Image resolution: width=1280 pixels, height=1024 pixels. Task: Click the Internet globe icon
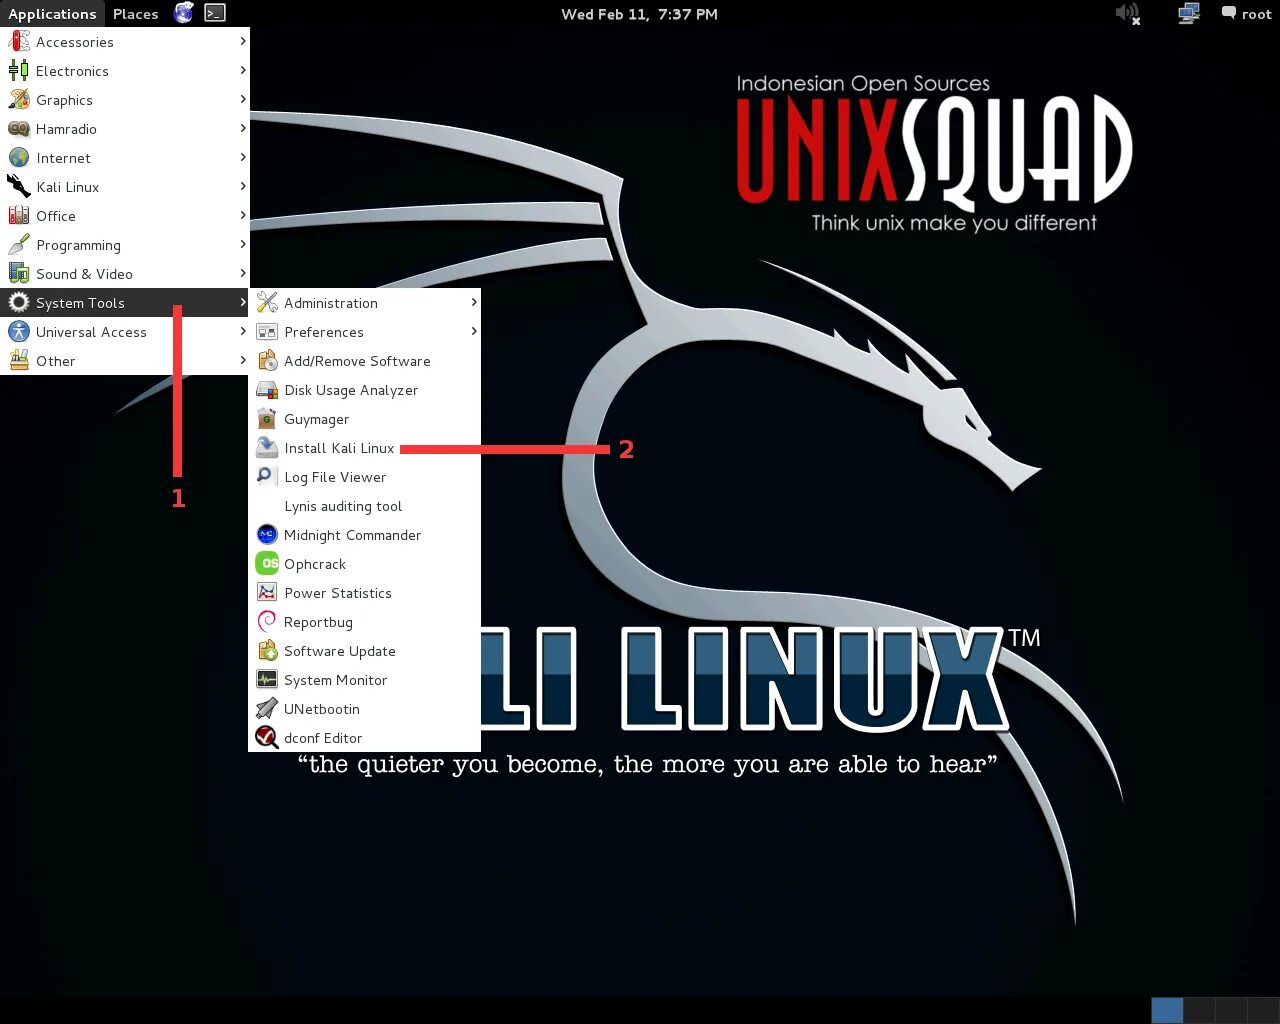[x=19, y=158]
